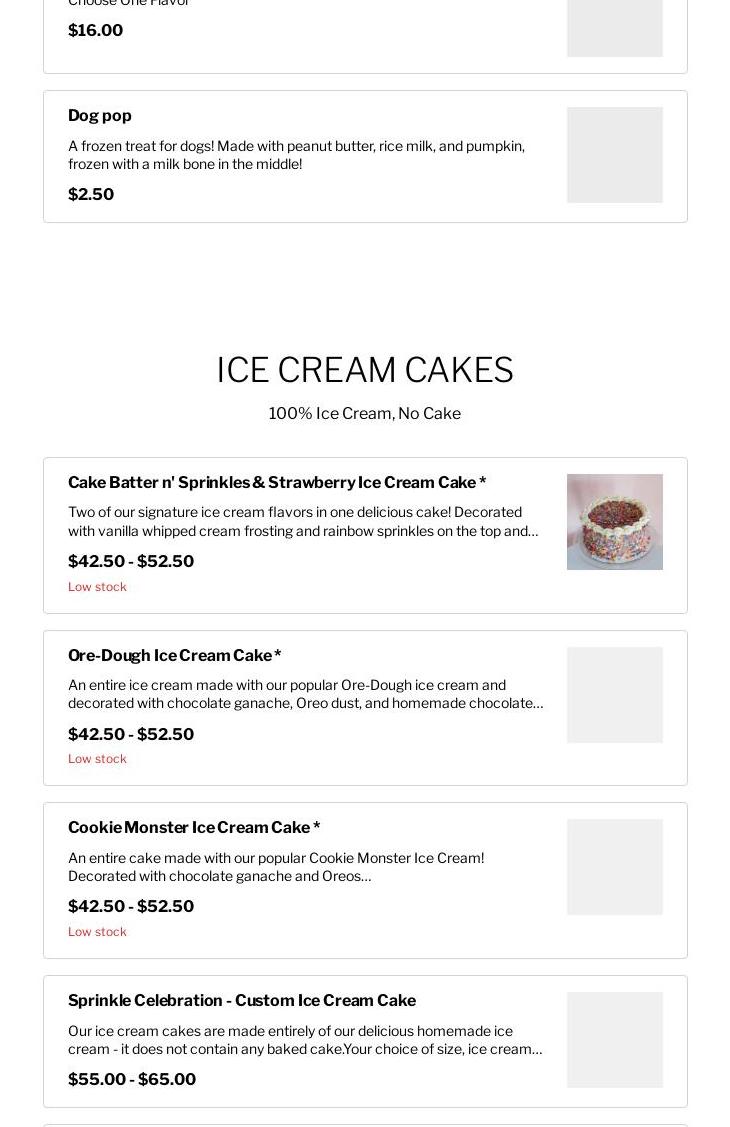This screenshot has height=1127, width=730.
Task: Open Cake Batter n' Sprinkles & Strawberry cake
Action: point(277,482)
